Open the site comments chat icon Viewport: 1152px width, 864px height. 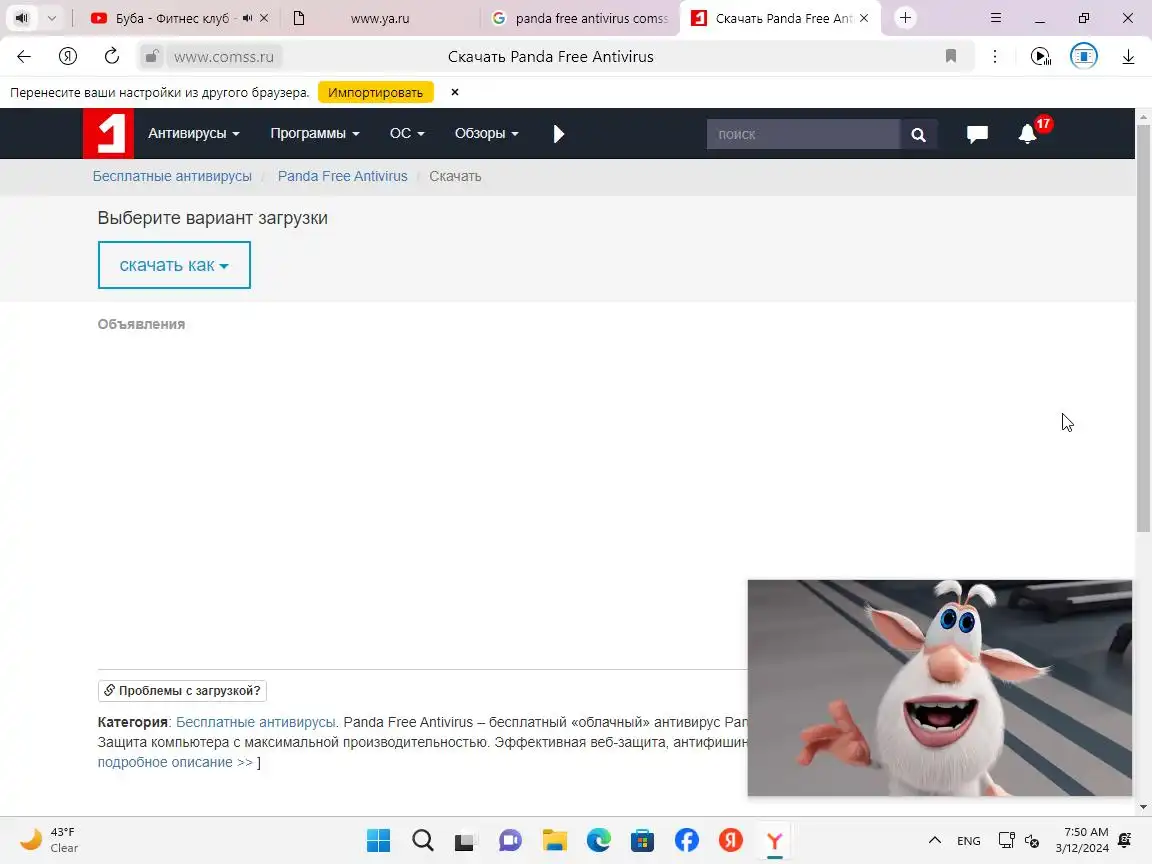tap(977, 134)
